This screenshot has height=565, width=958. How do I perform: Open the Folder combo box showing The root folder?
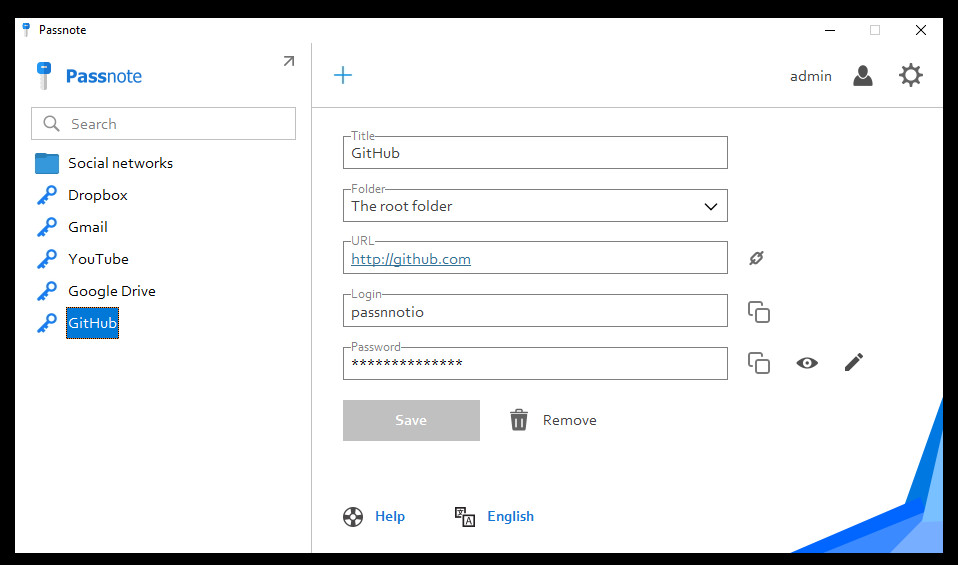(535, 206)
